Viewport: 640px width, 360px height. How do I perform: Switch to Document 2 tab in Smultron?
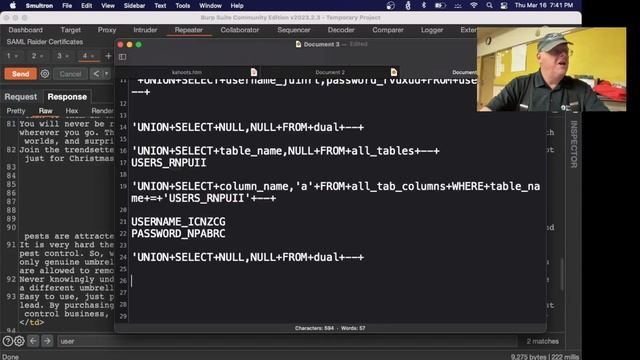point(330,72)
